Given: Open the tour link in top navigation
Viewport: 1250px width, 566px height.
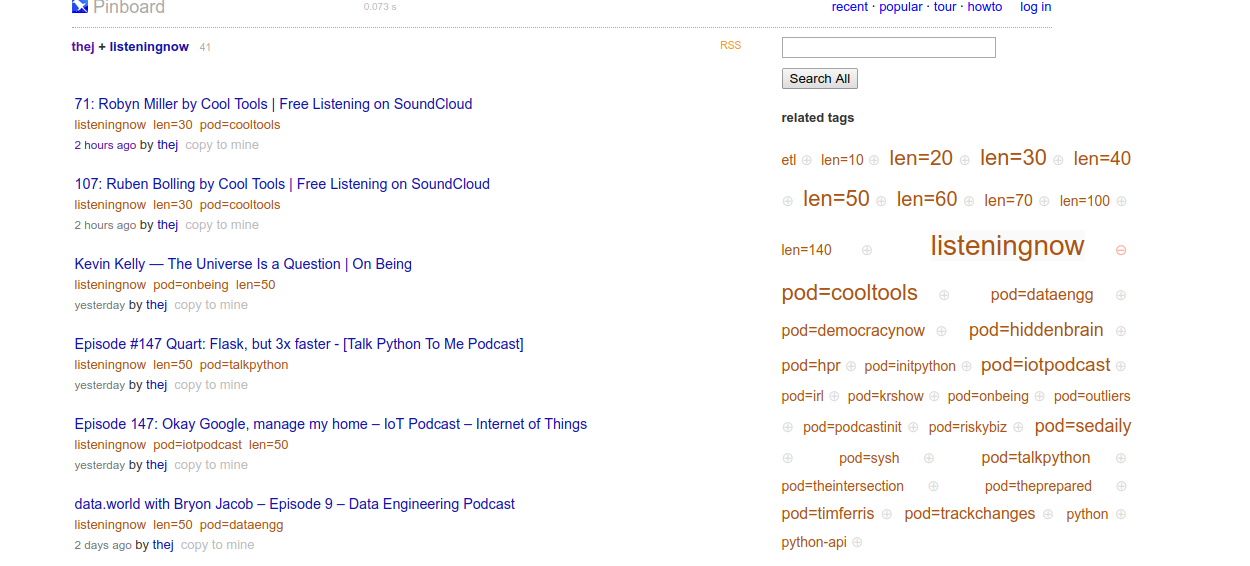Looking at the screenshot, I should coord(945,7).
